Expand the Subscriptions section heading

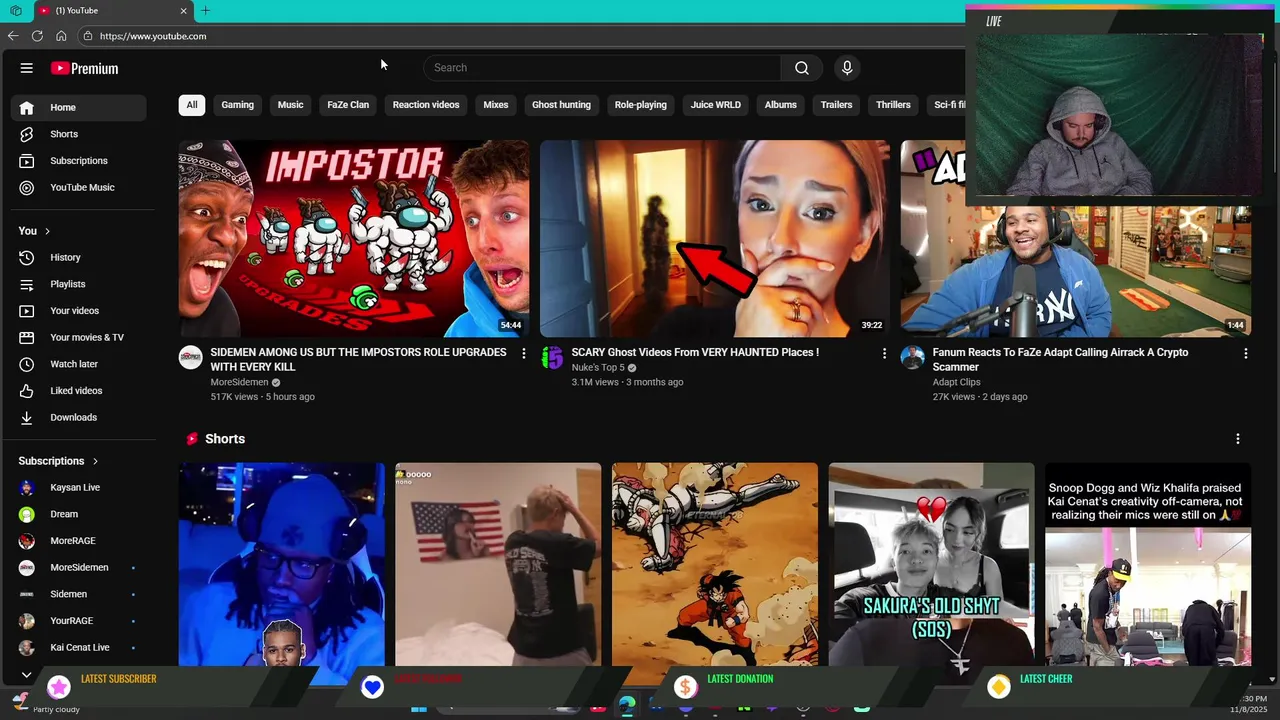pyautogui.click(x=58, y=461)
